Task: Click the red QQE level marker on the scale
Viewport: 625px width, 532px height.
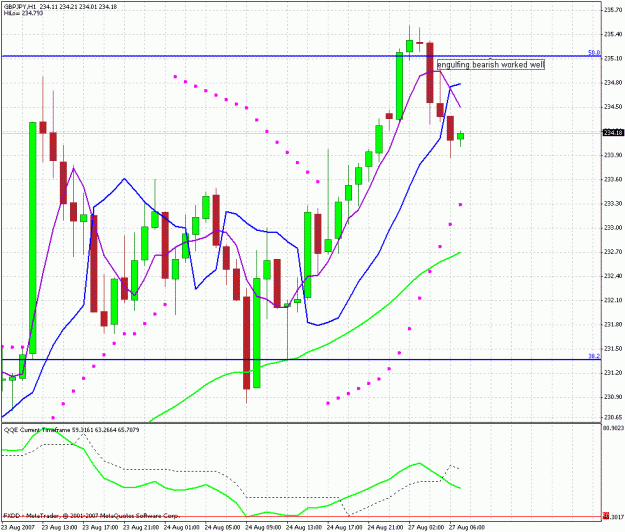Action: (x=605, y=516)
